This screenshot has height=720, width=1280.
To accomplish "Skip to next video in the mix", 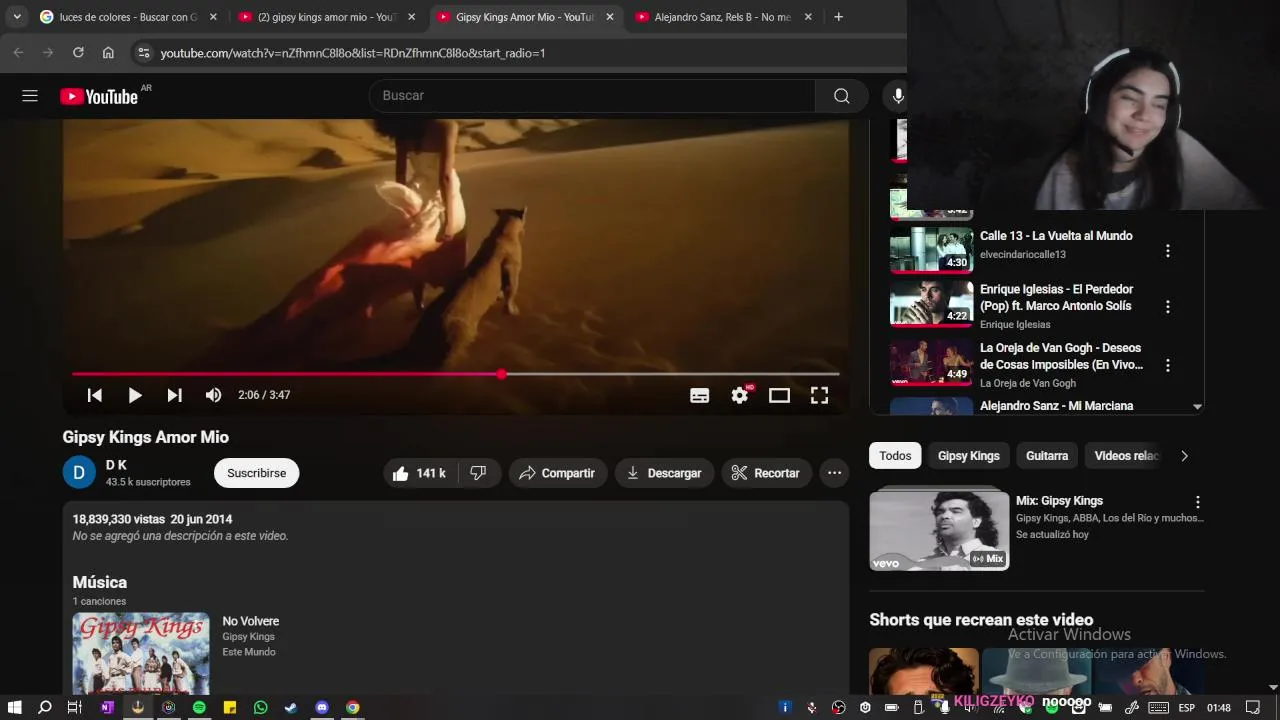I will (x=174, y=395).
